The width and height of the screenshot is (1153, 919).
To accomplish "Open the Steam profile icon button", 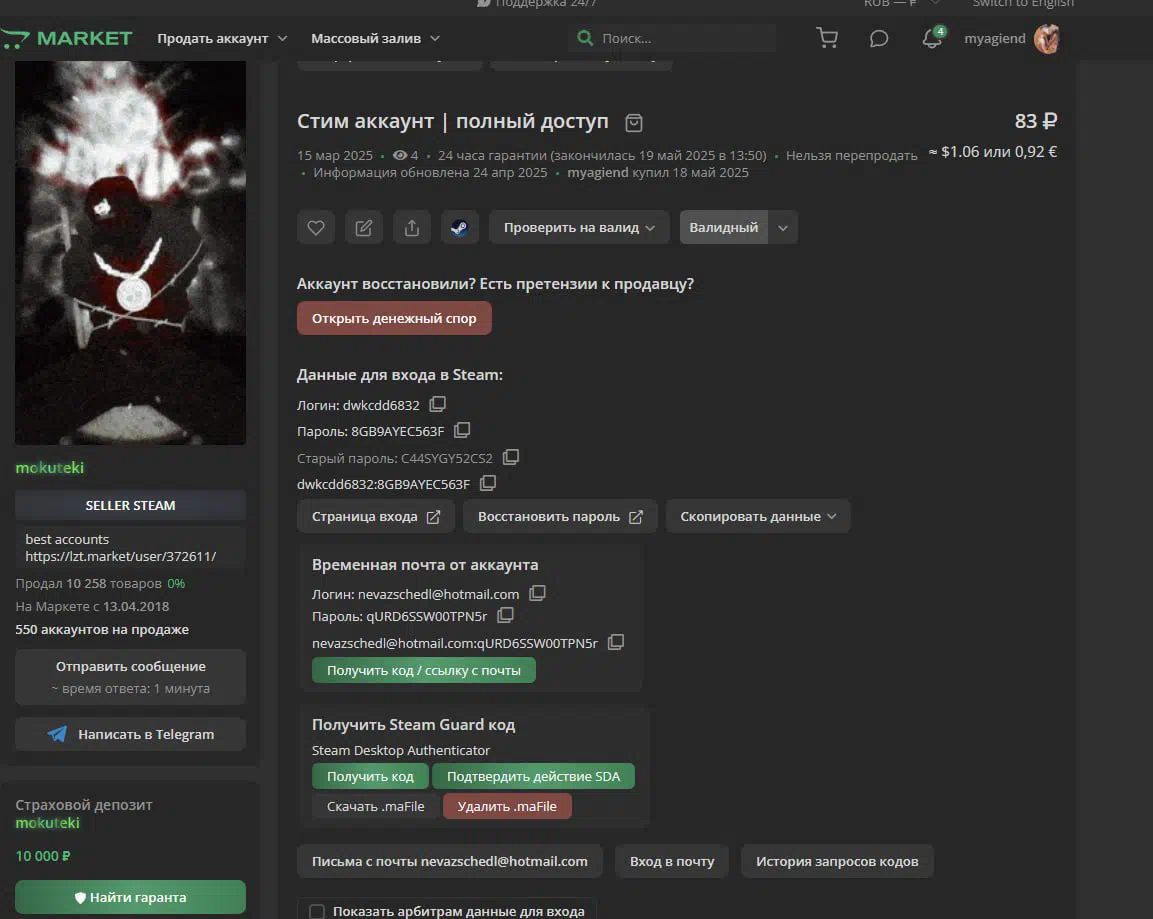I will click(x=460, y=227).
